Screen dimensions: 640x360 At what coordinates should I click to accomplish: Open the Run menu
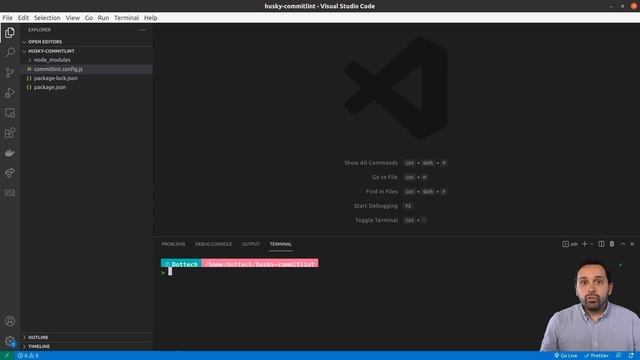click(103, 18)
